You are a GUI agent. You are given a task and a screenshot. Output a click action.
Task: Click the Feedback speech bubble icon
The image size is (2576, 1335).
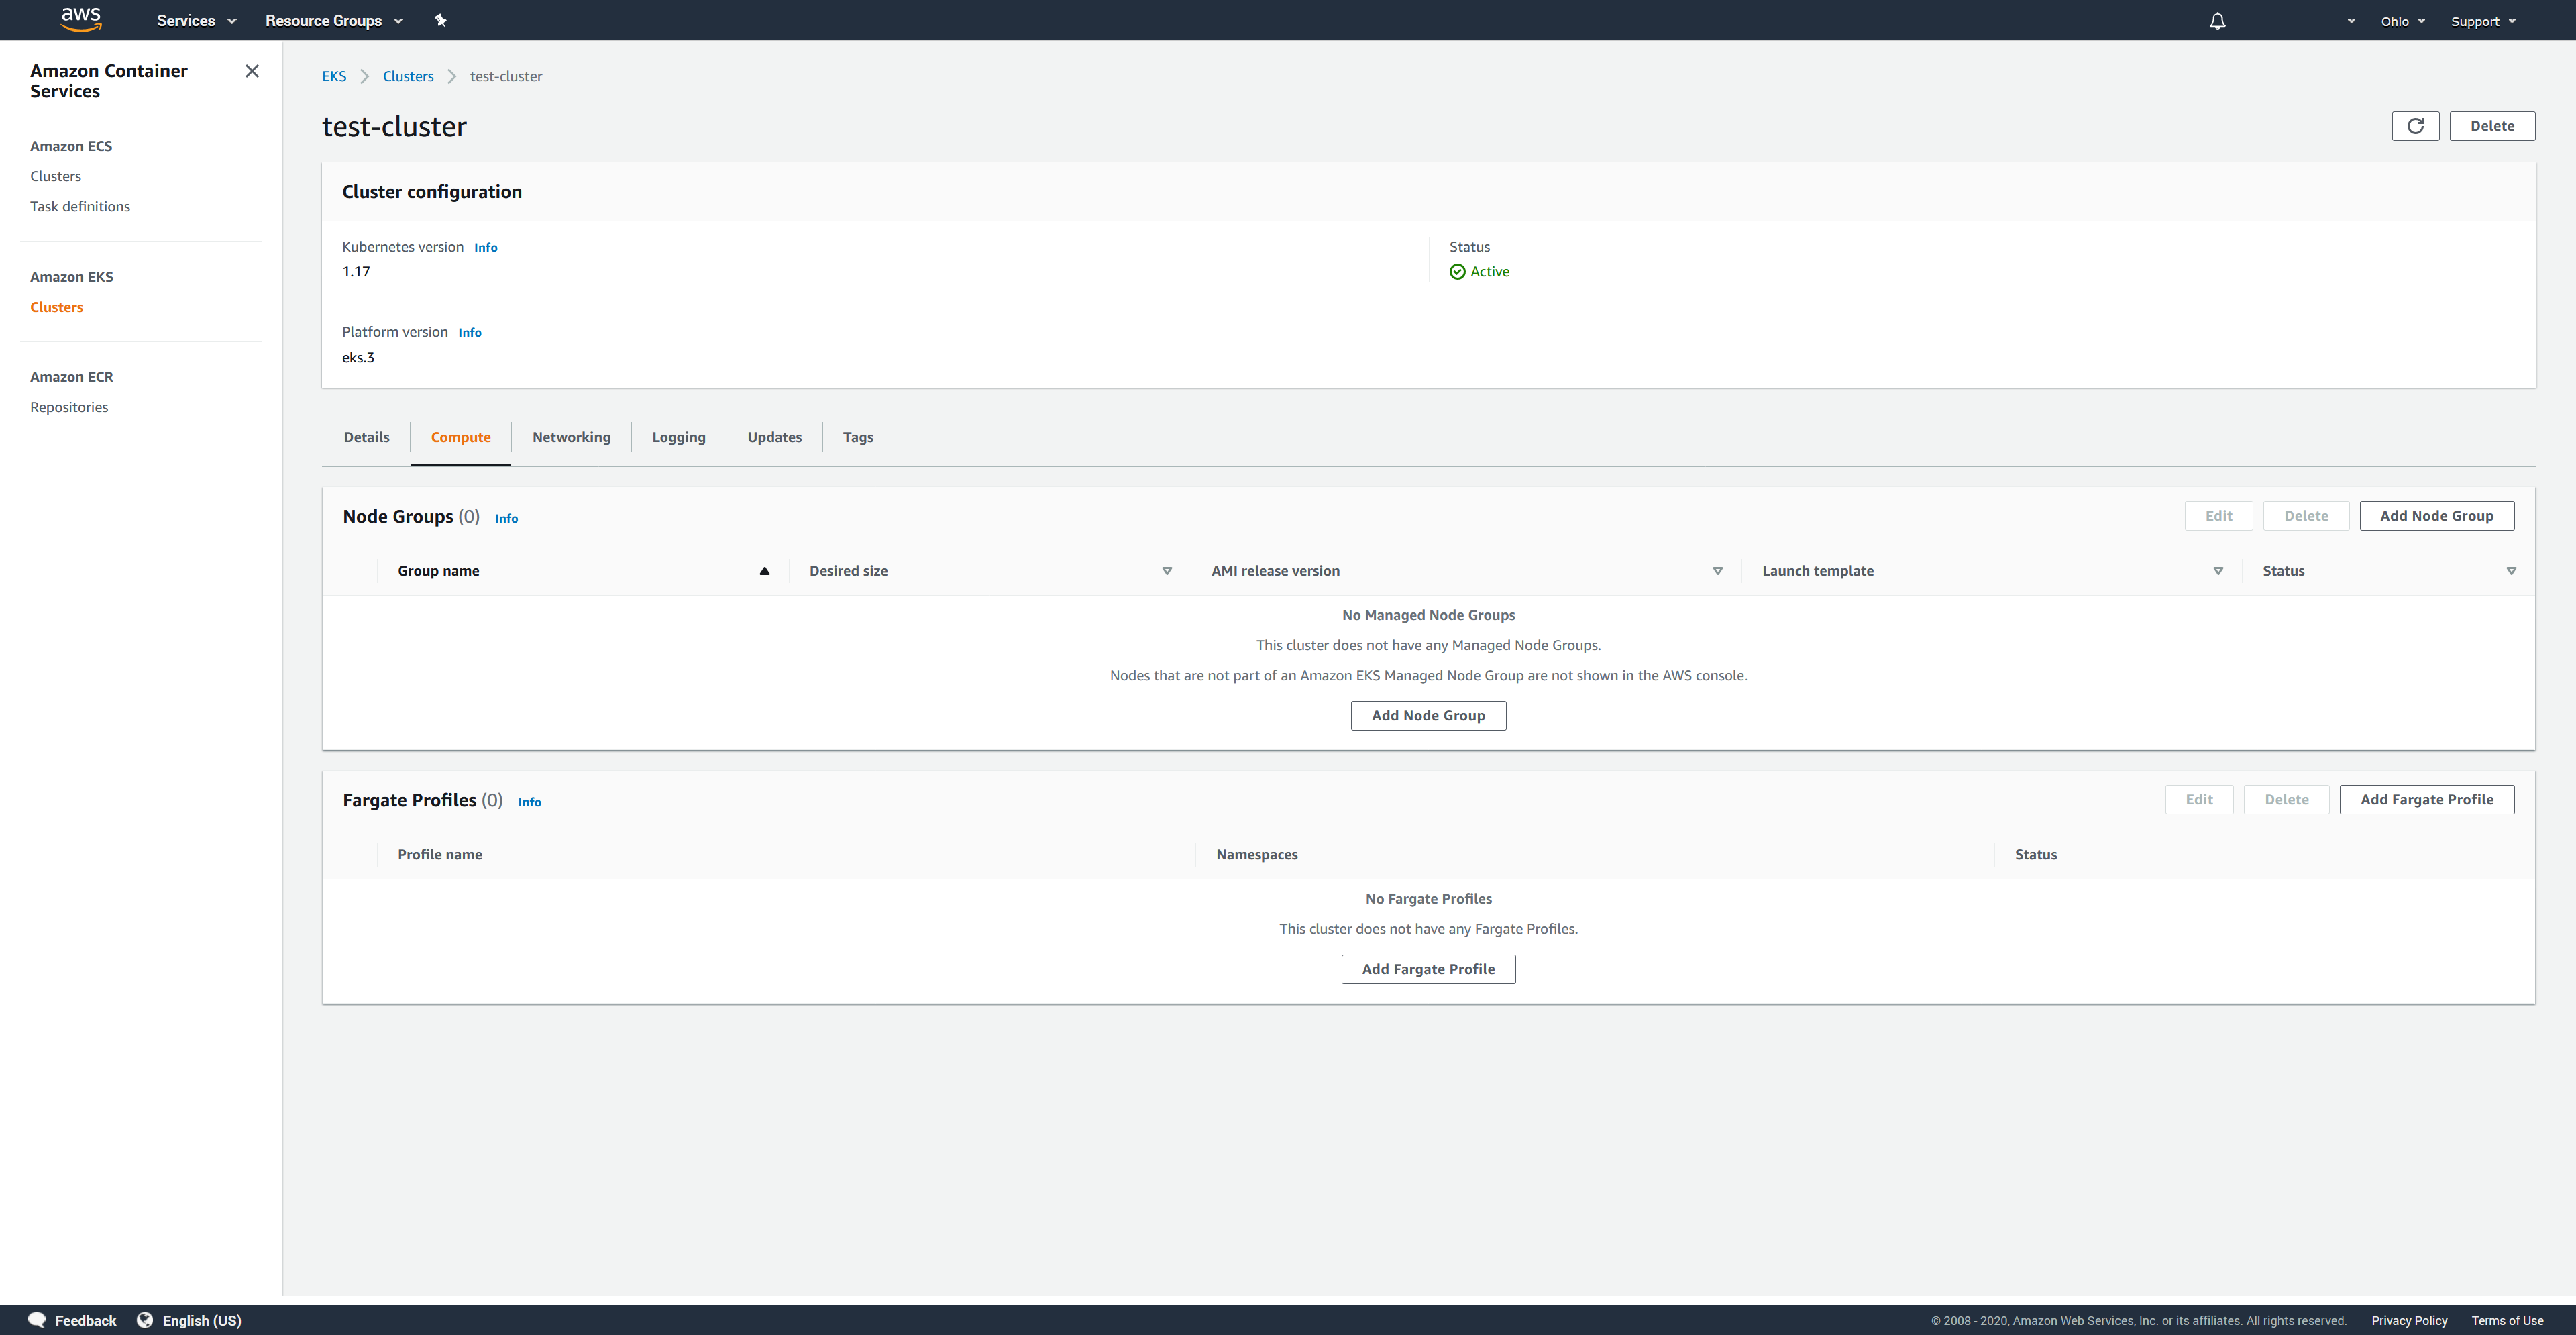click(37, 1320)
